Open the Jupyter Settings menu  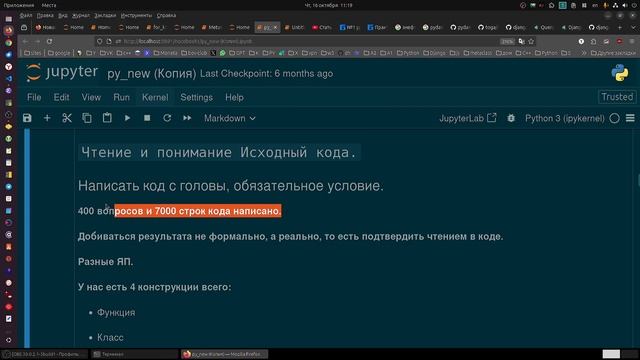[196, 98]
